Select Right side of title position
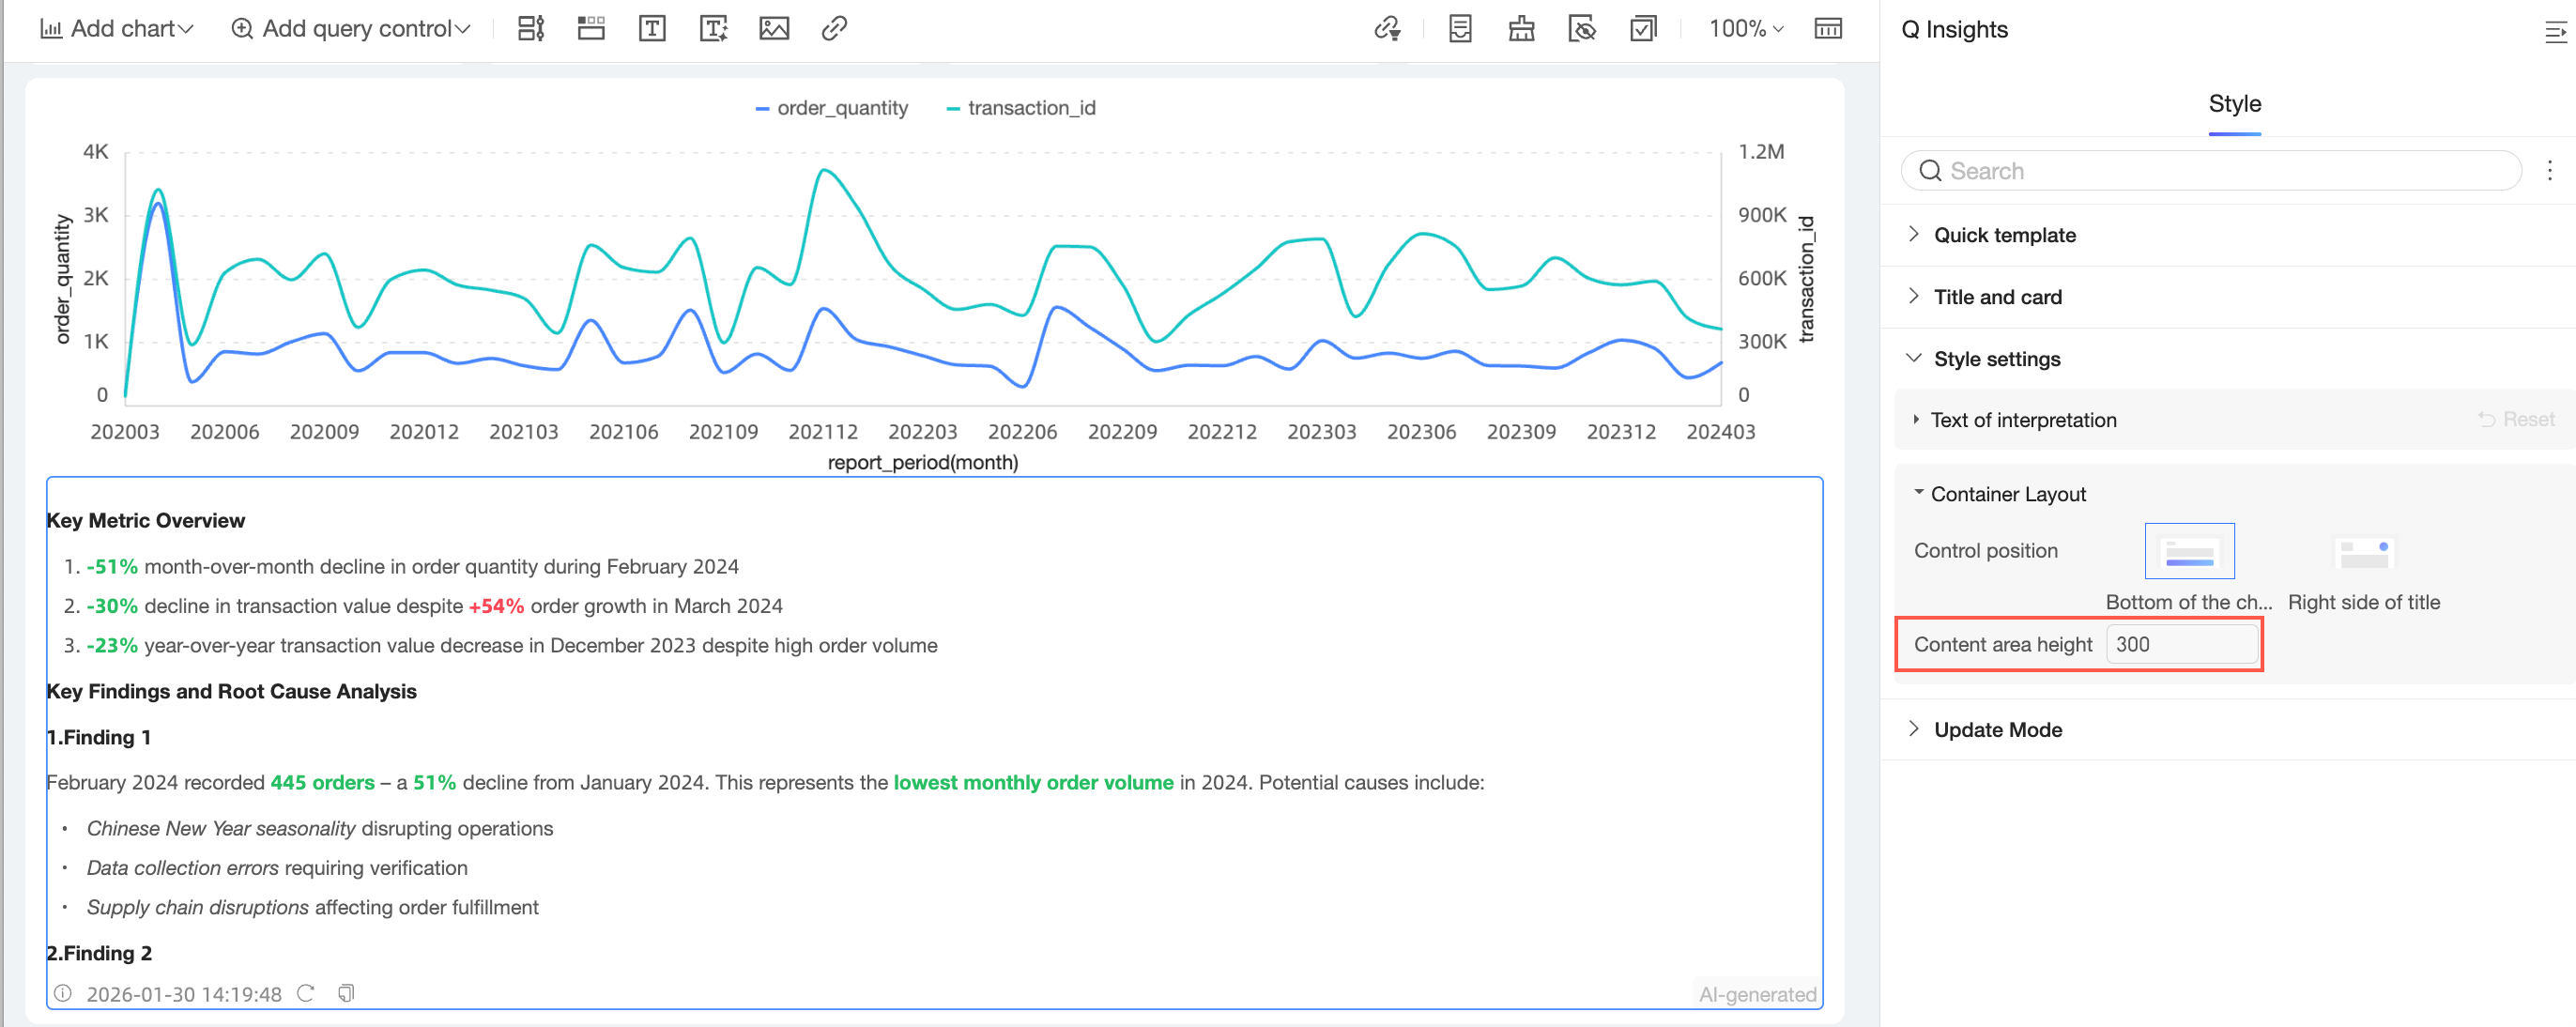 pyautogui.click(x=2363, y=553)
